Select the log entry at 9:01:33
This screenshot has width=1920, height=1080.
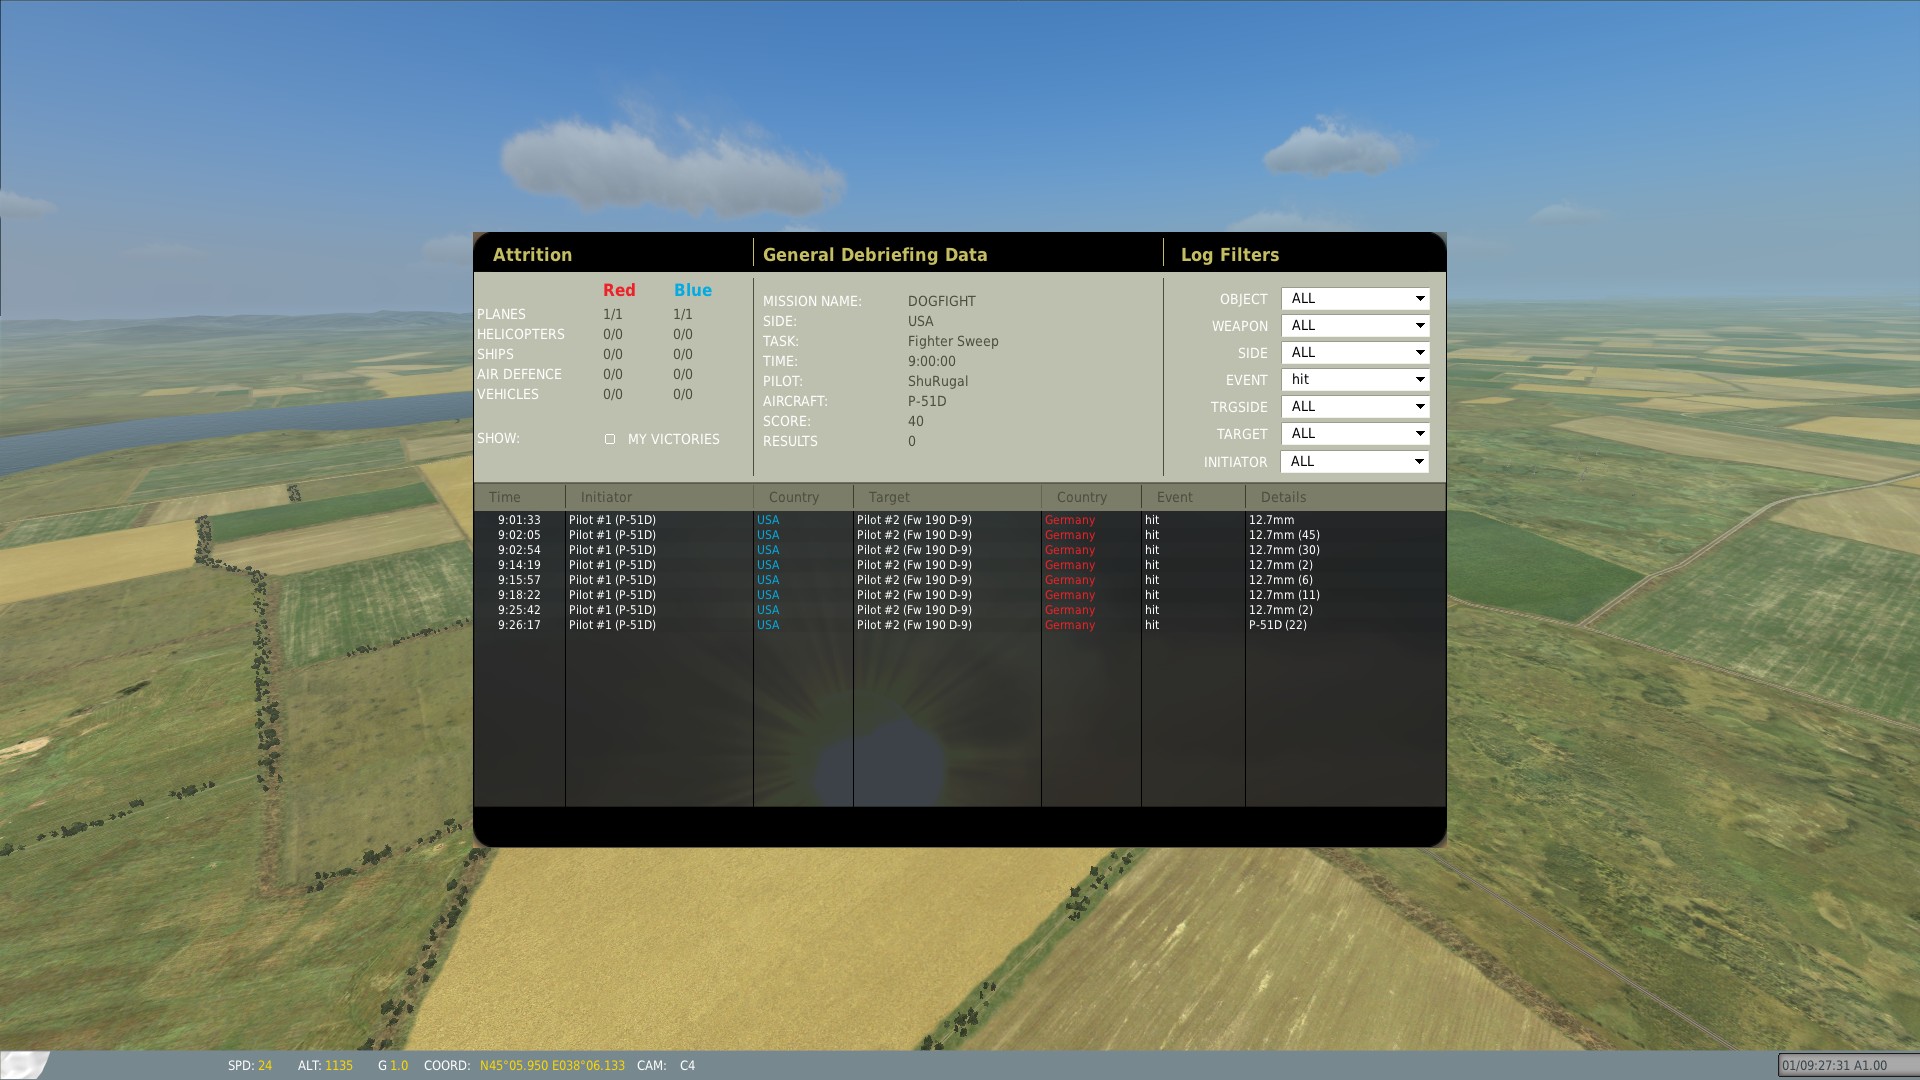(x=960, y=520)
